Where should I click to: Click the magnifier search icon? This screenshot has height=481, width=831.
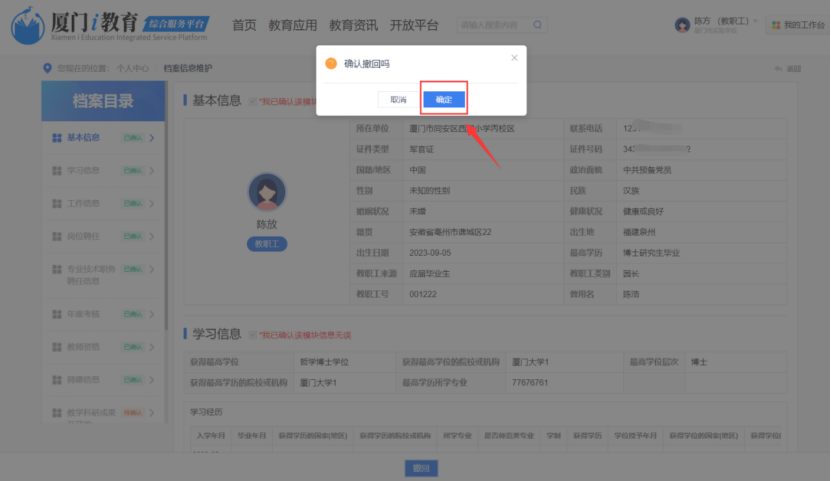tap(538, 25)
